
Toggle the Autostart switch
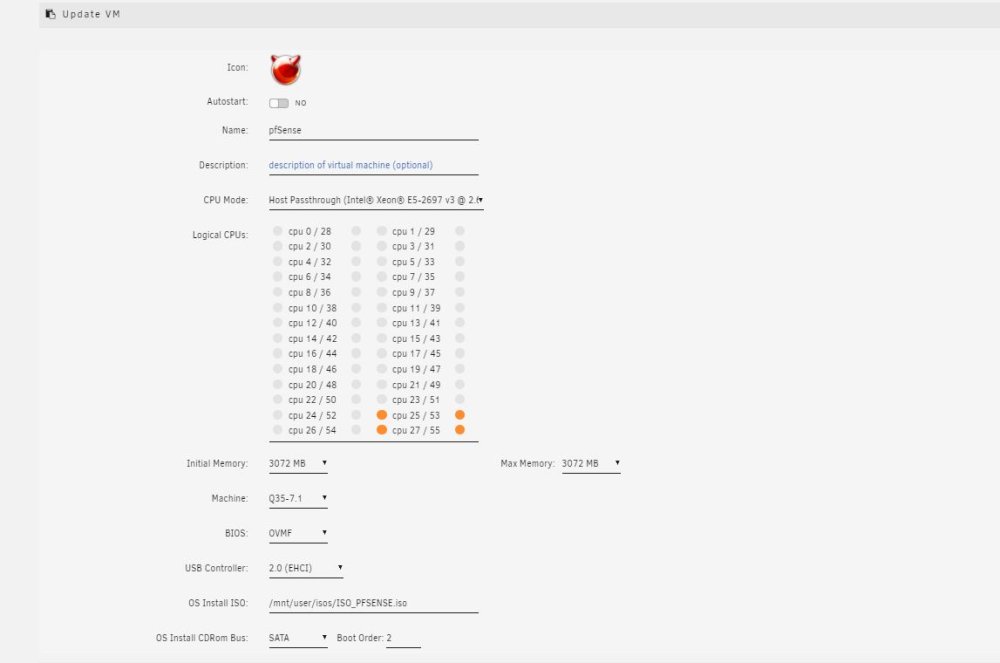point(279,103)
